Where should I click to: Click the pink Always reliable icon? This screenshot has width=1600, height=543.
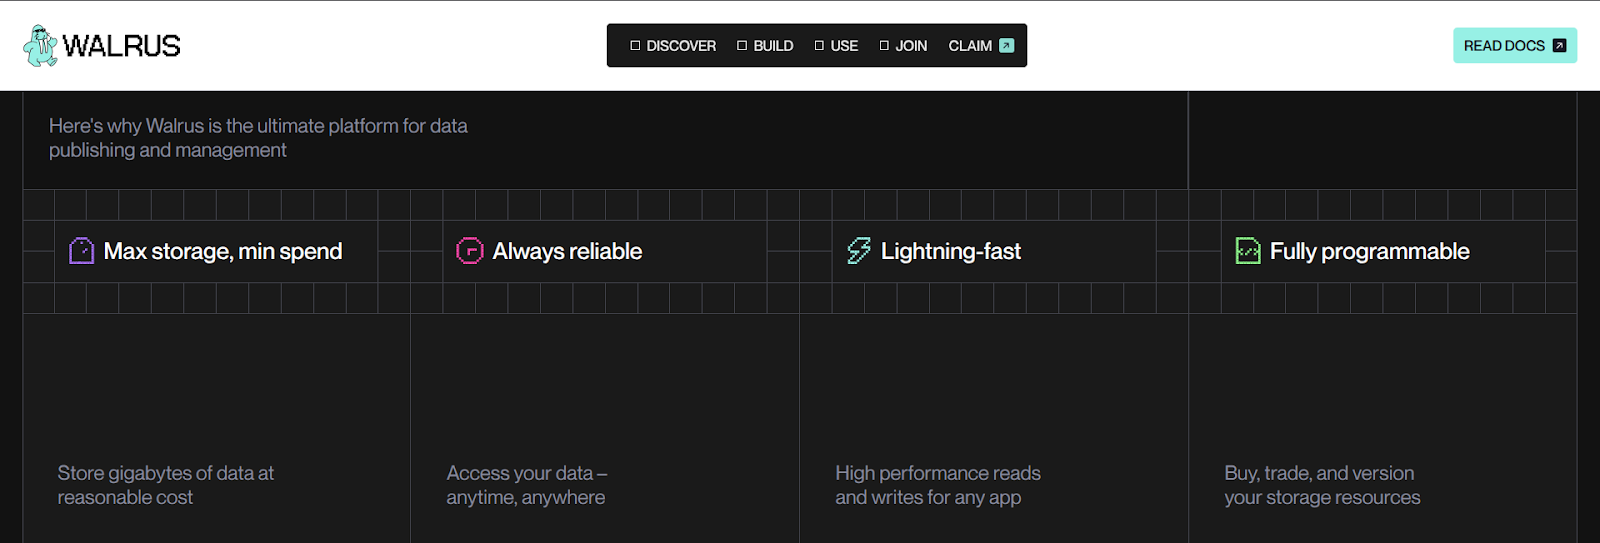click(470, 250)
